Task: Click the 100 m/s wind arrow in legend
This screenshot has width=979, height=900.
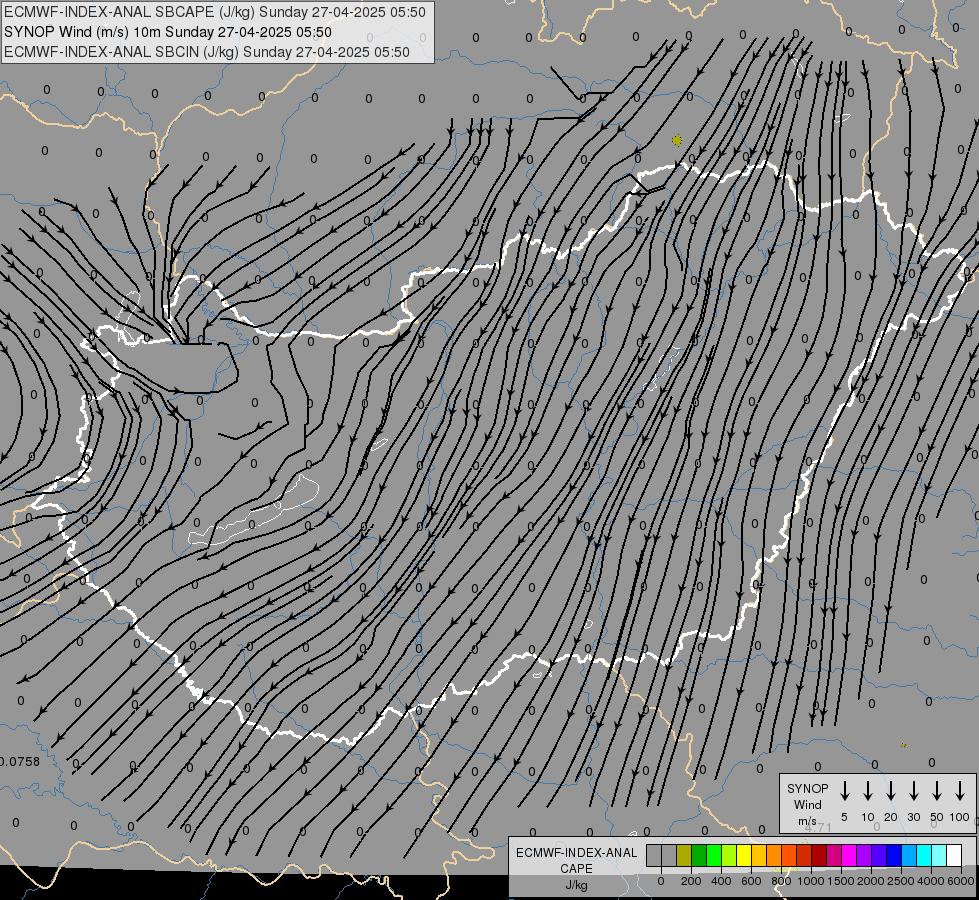Action: point(960,790)
